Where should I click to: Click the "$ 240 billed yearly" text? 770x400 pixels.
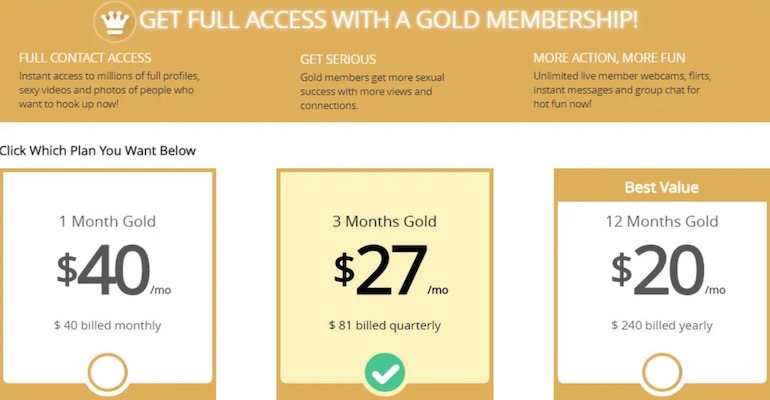click(x=660, y=325)
